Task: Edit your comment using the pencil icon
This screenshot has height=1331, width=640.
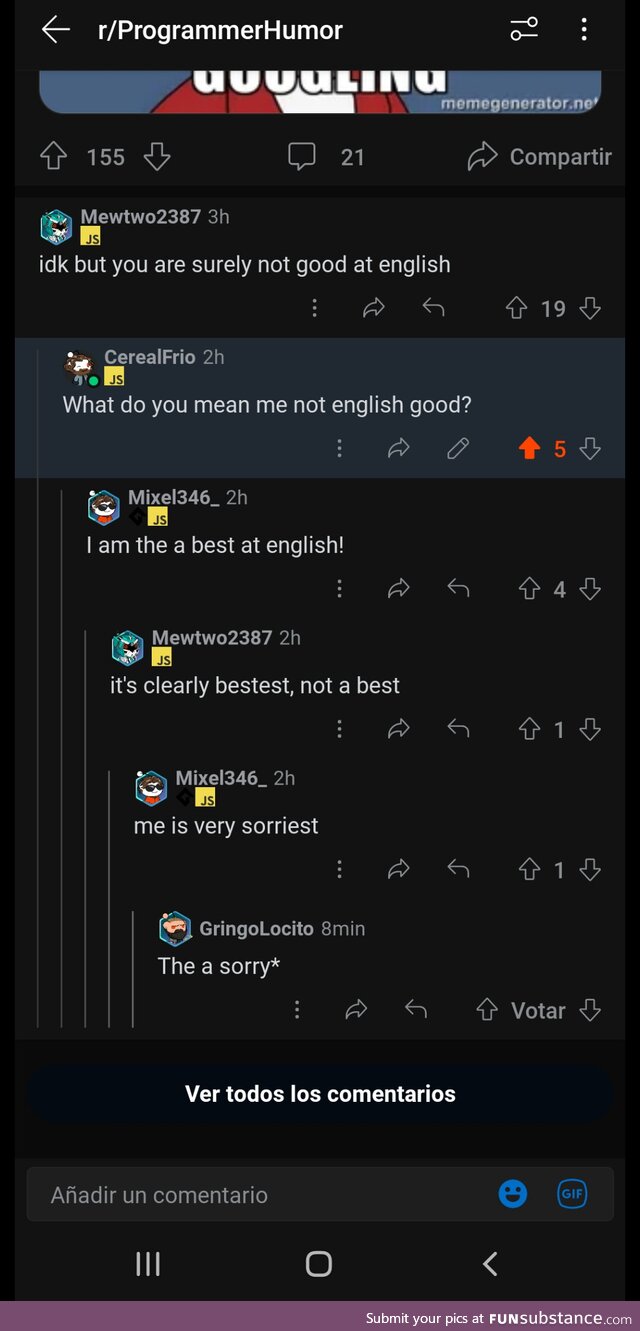Action: coord(458,449)
